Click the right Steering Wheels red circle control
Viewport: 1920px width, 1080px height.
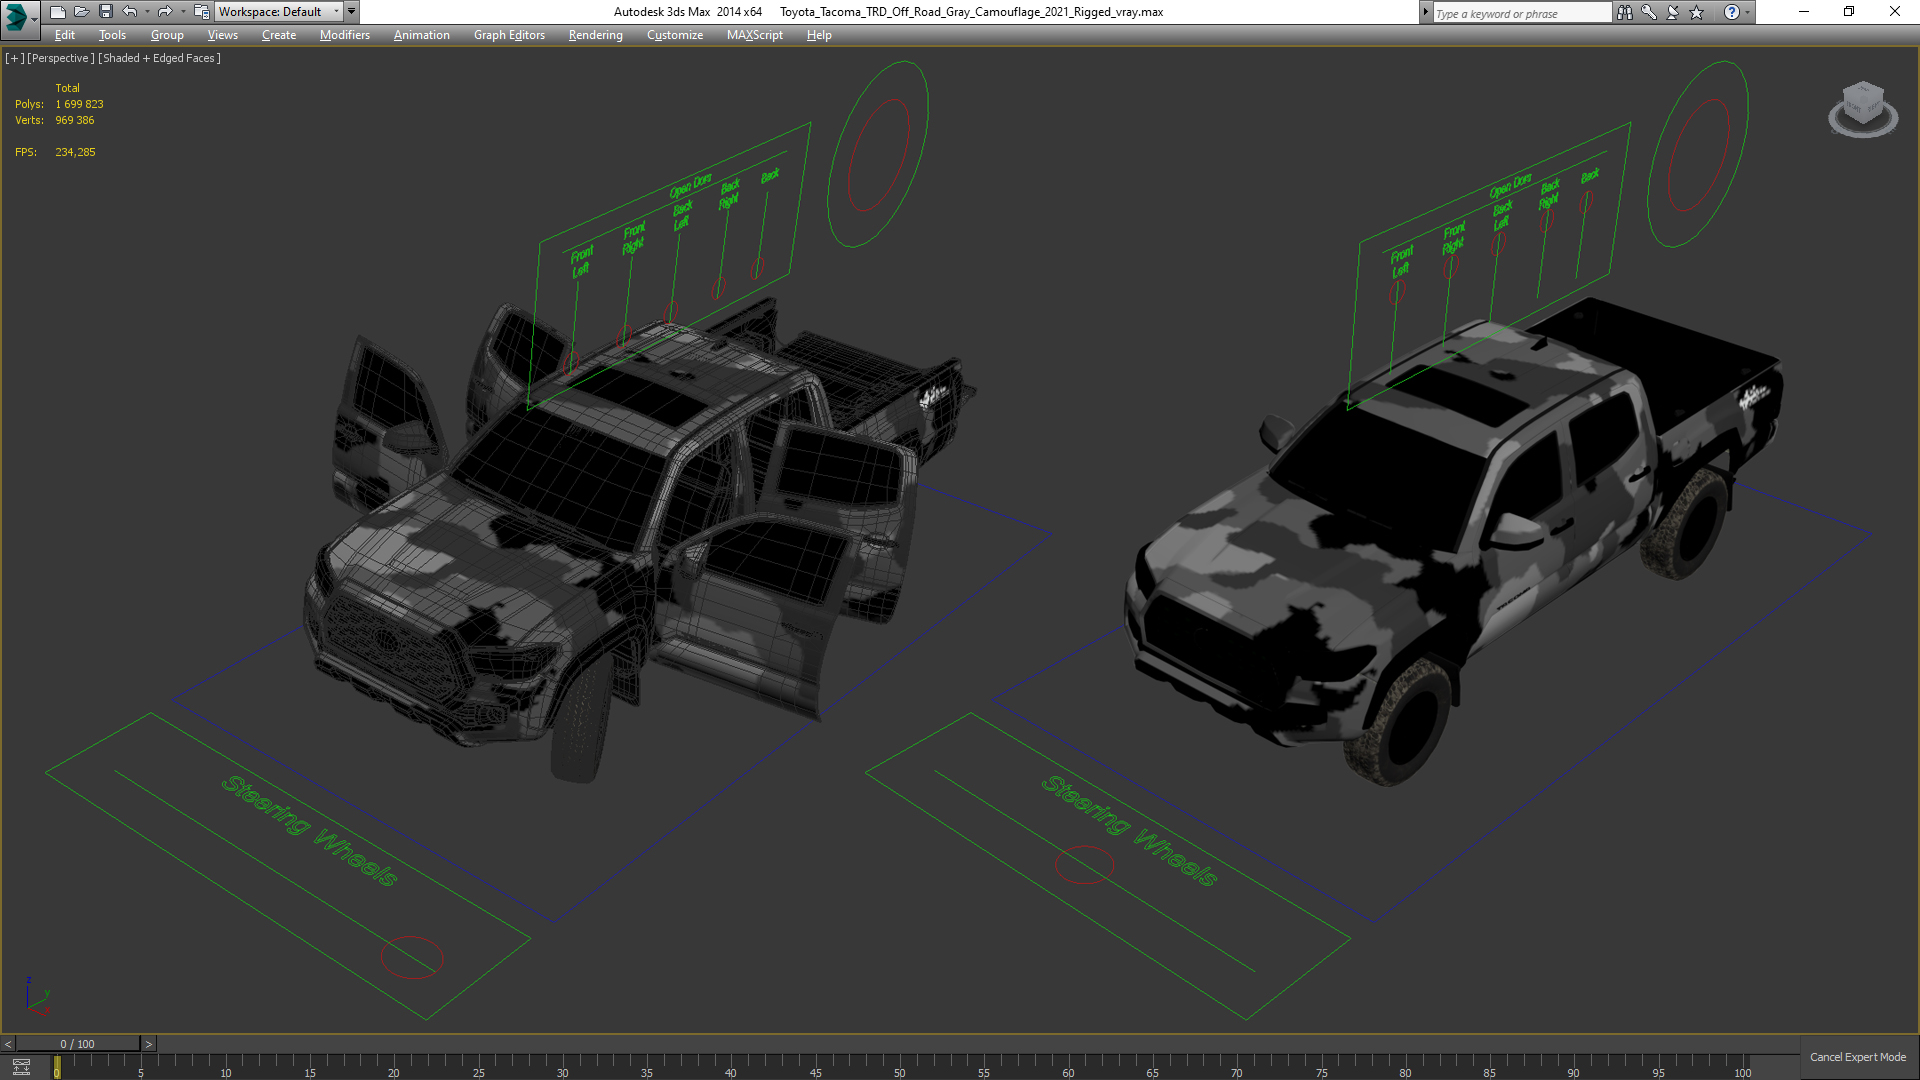click(x=1084, y=864)
